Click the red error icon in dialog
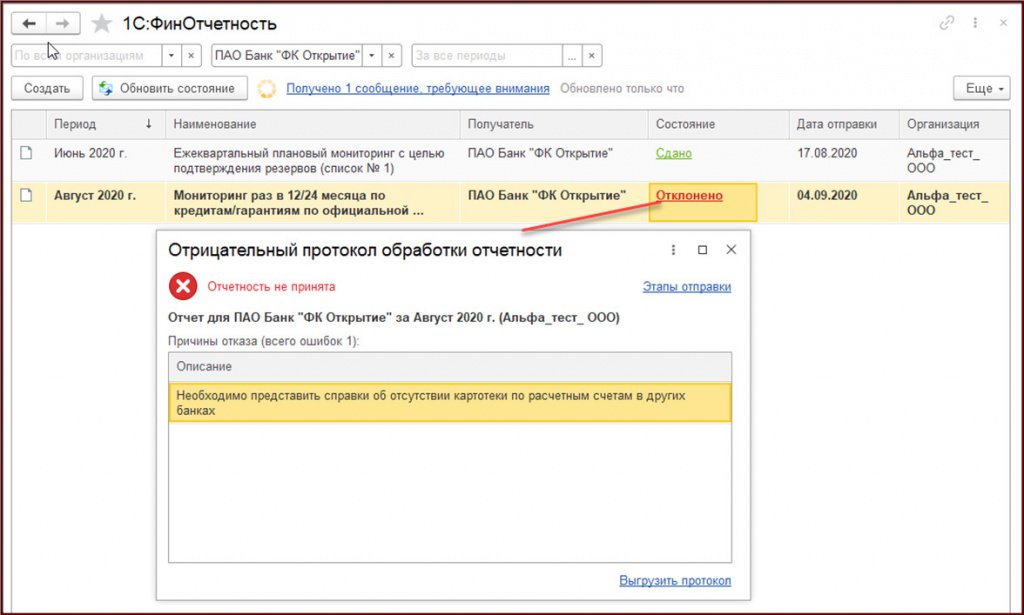Viewport: 1024px width, 615px height. coord(183,288)
